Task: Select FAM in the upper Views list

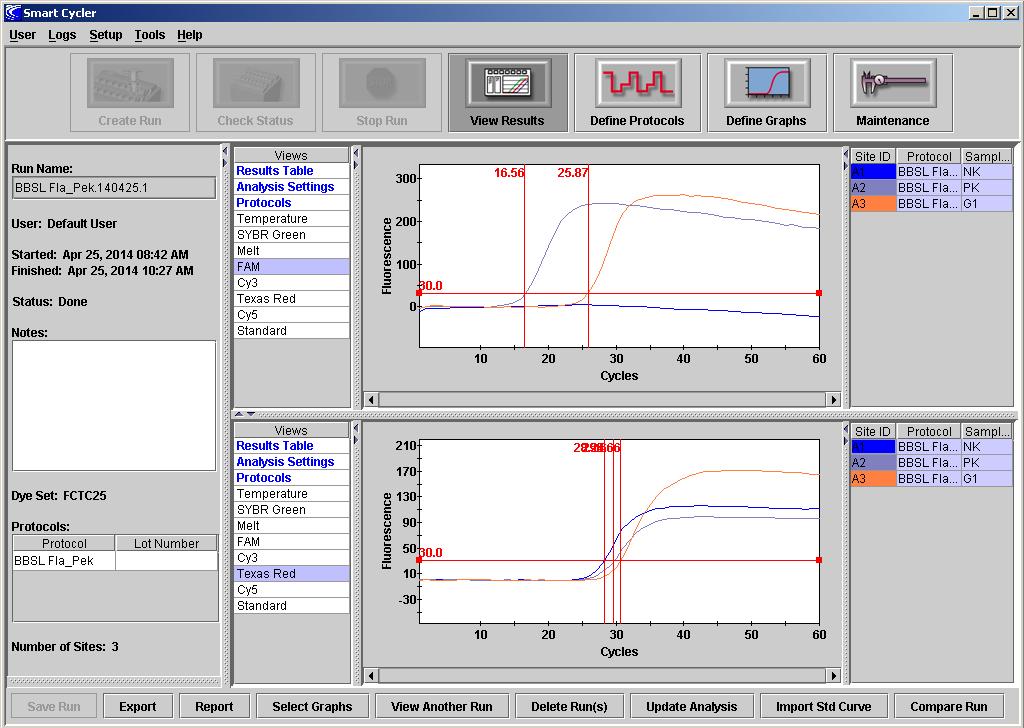Action: pos(291,267)
